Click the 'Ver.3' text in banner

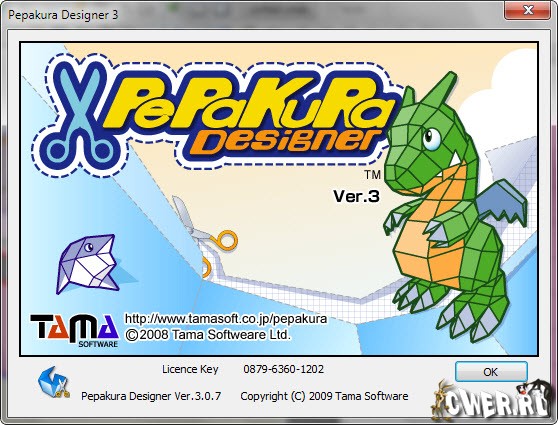[x=356, y=196]
